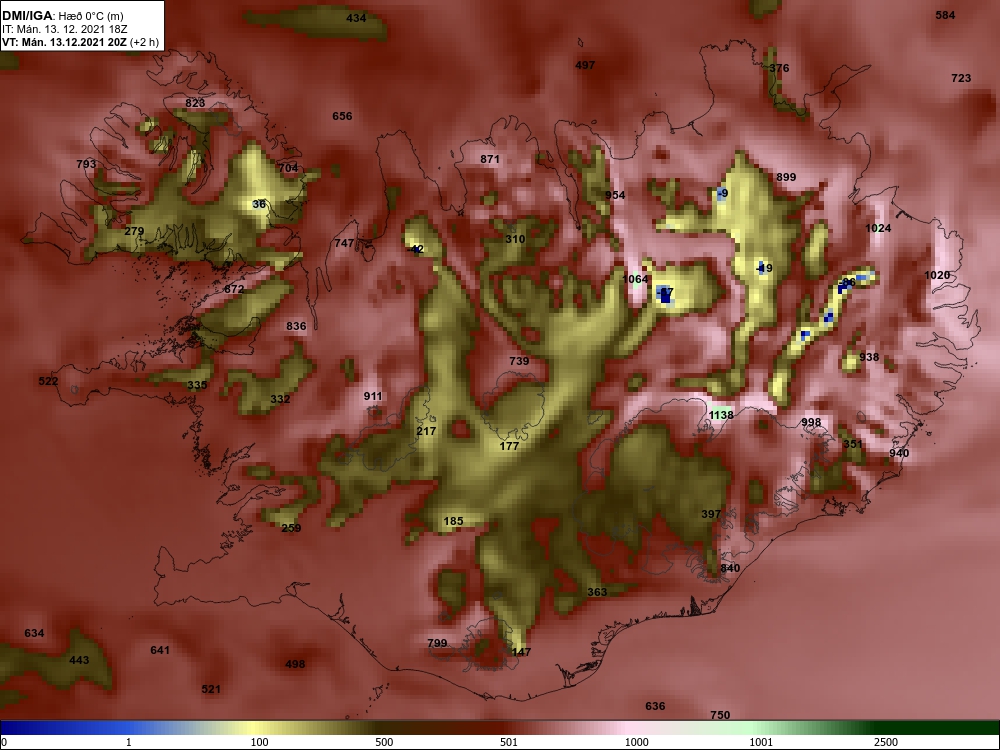
Task: Click the map value 793
Action: pos(86,165)
